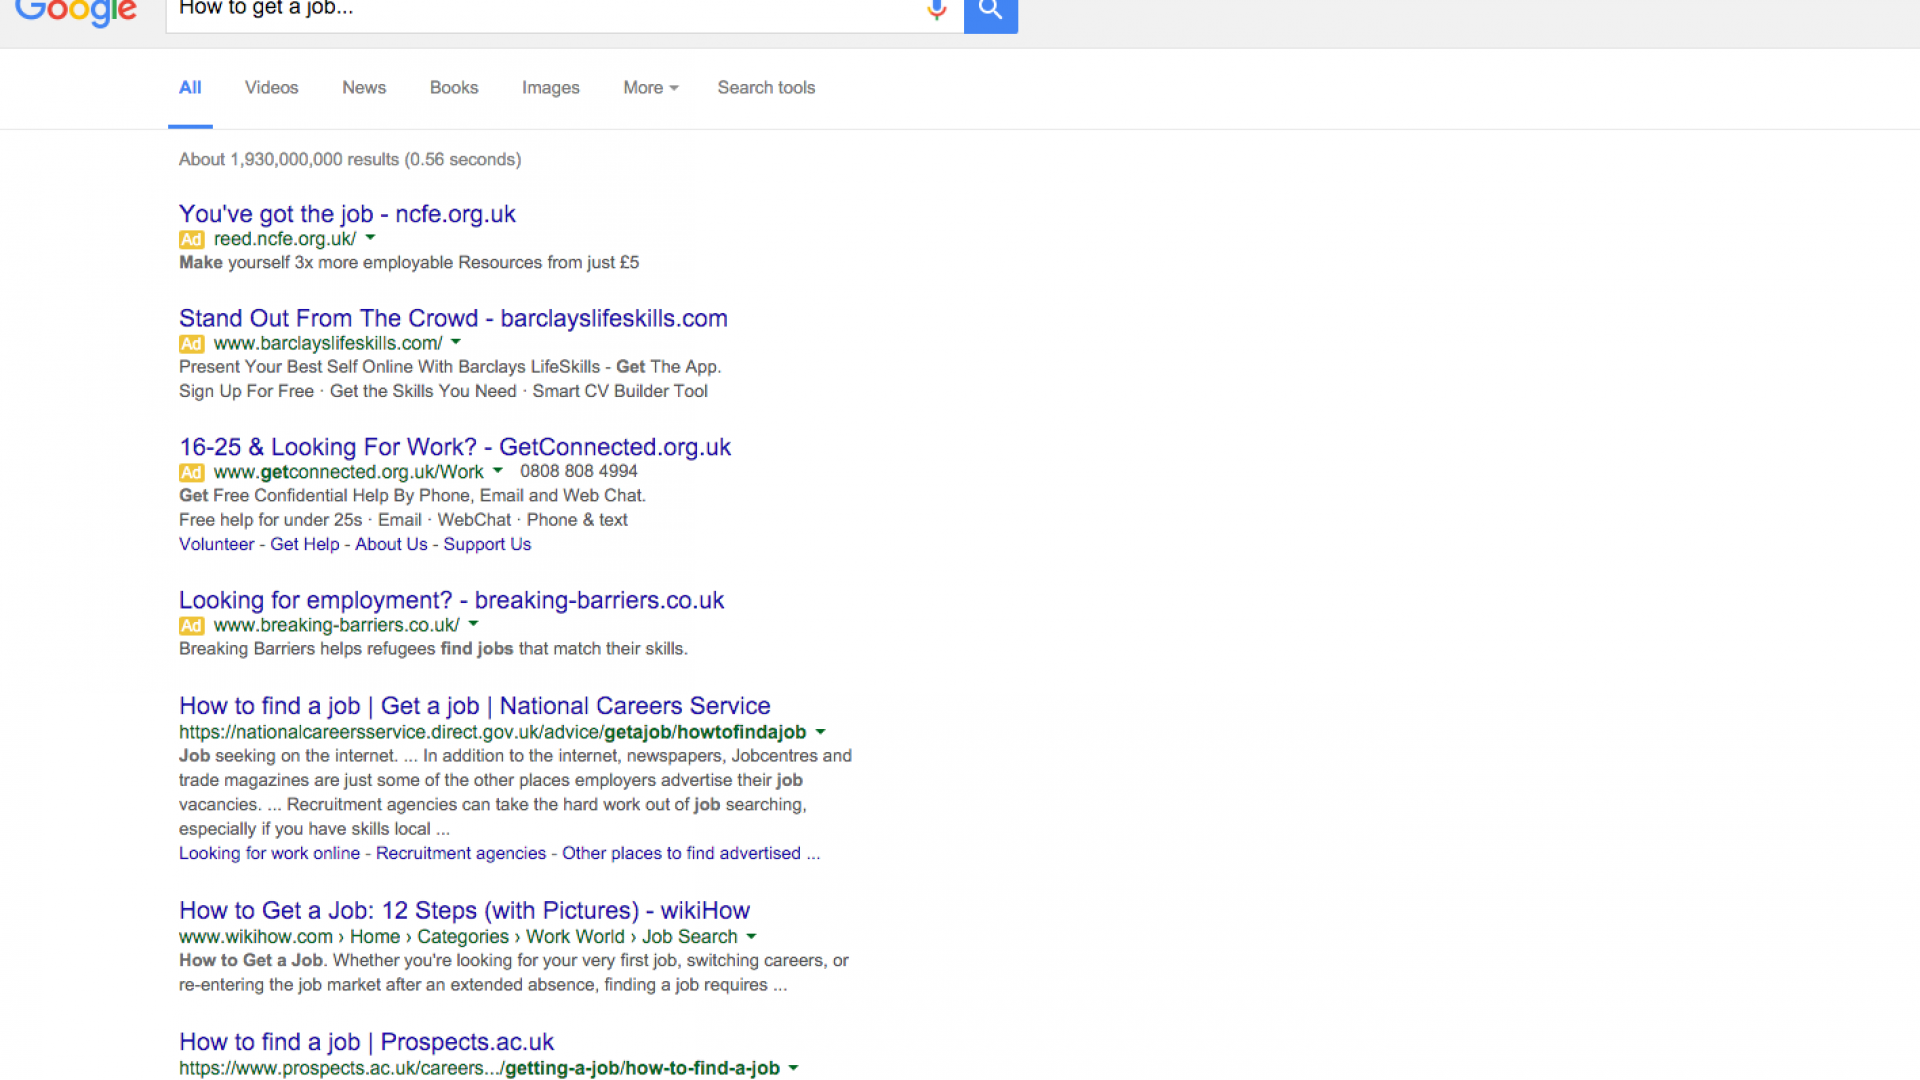The height and width of the screenshot is (1080, 1920).
Task: Click 'Make yourself 3x more employable' ad description
Action: (x=409, y=262)
